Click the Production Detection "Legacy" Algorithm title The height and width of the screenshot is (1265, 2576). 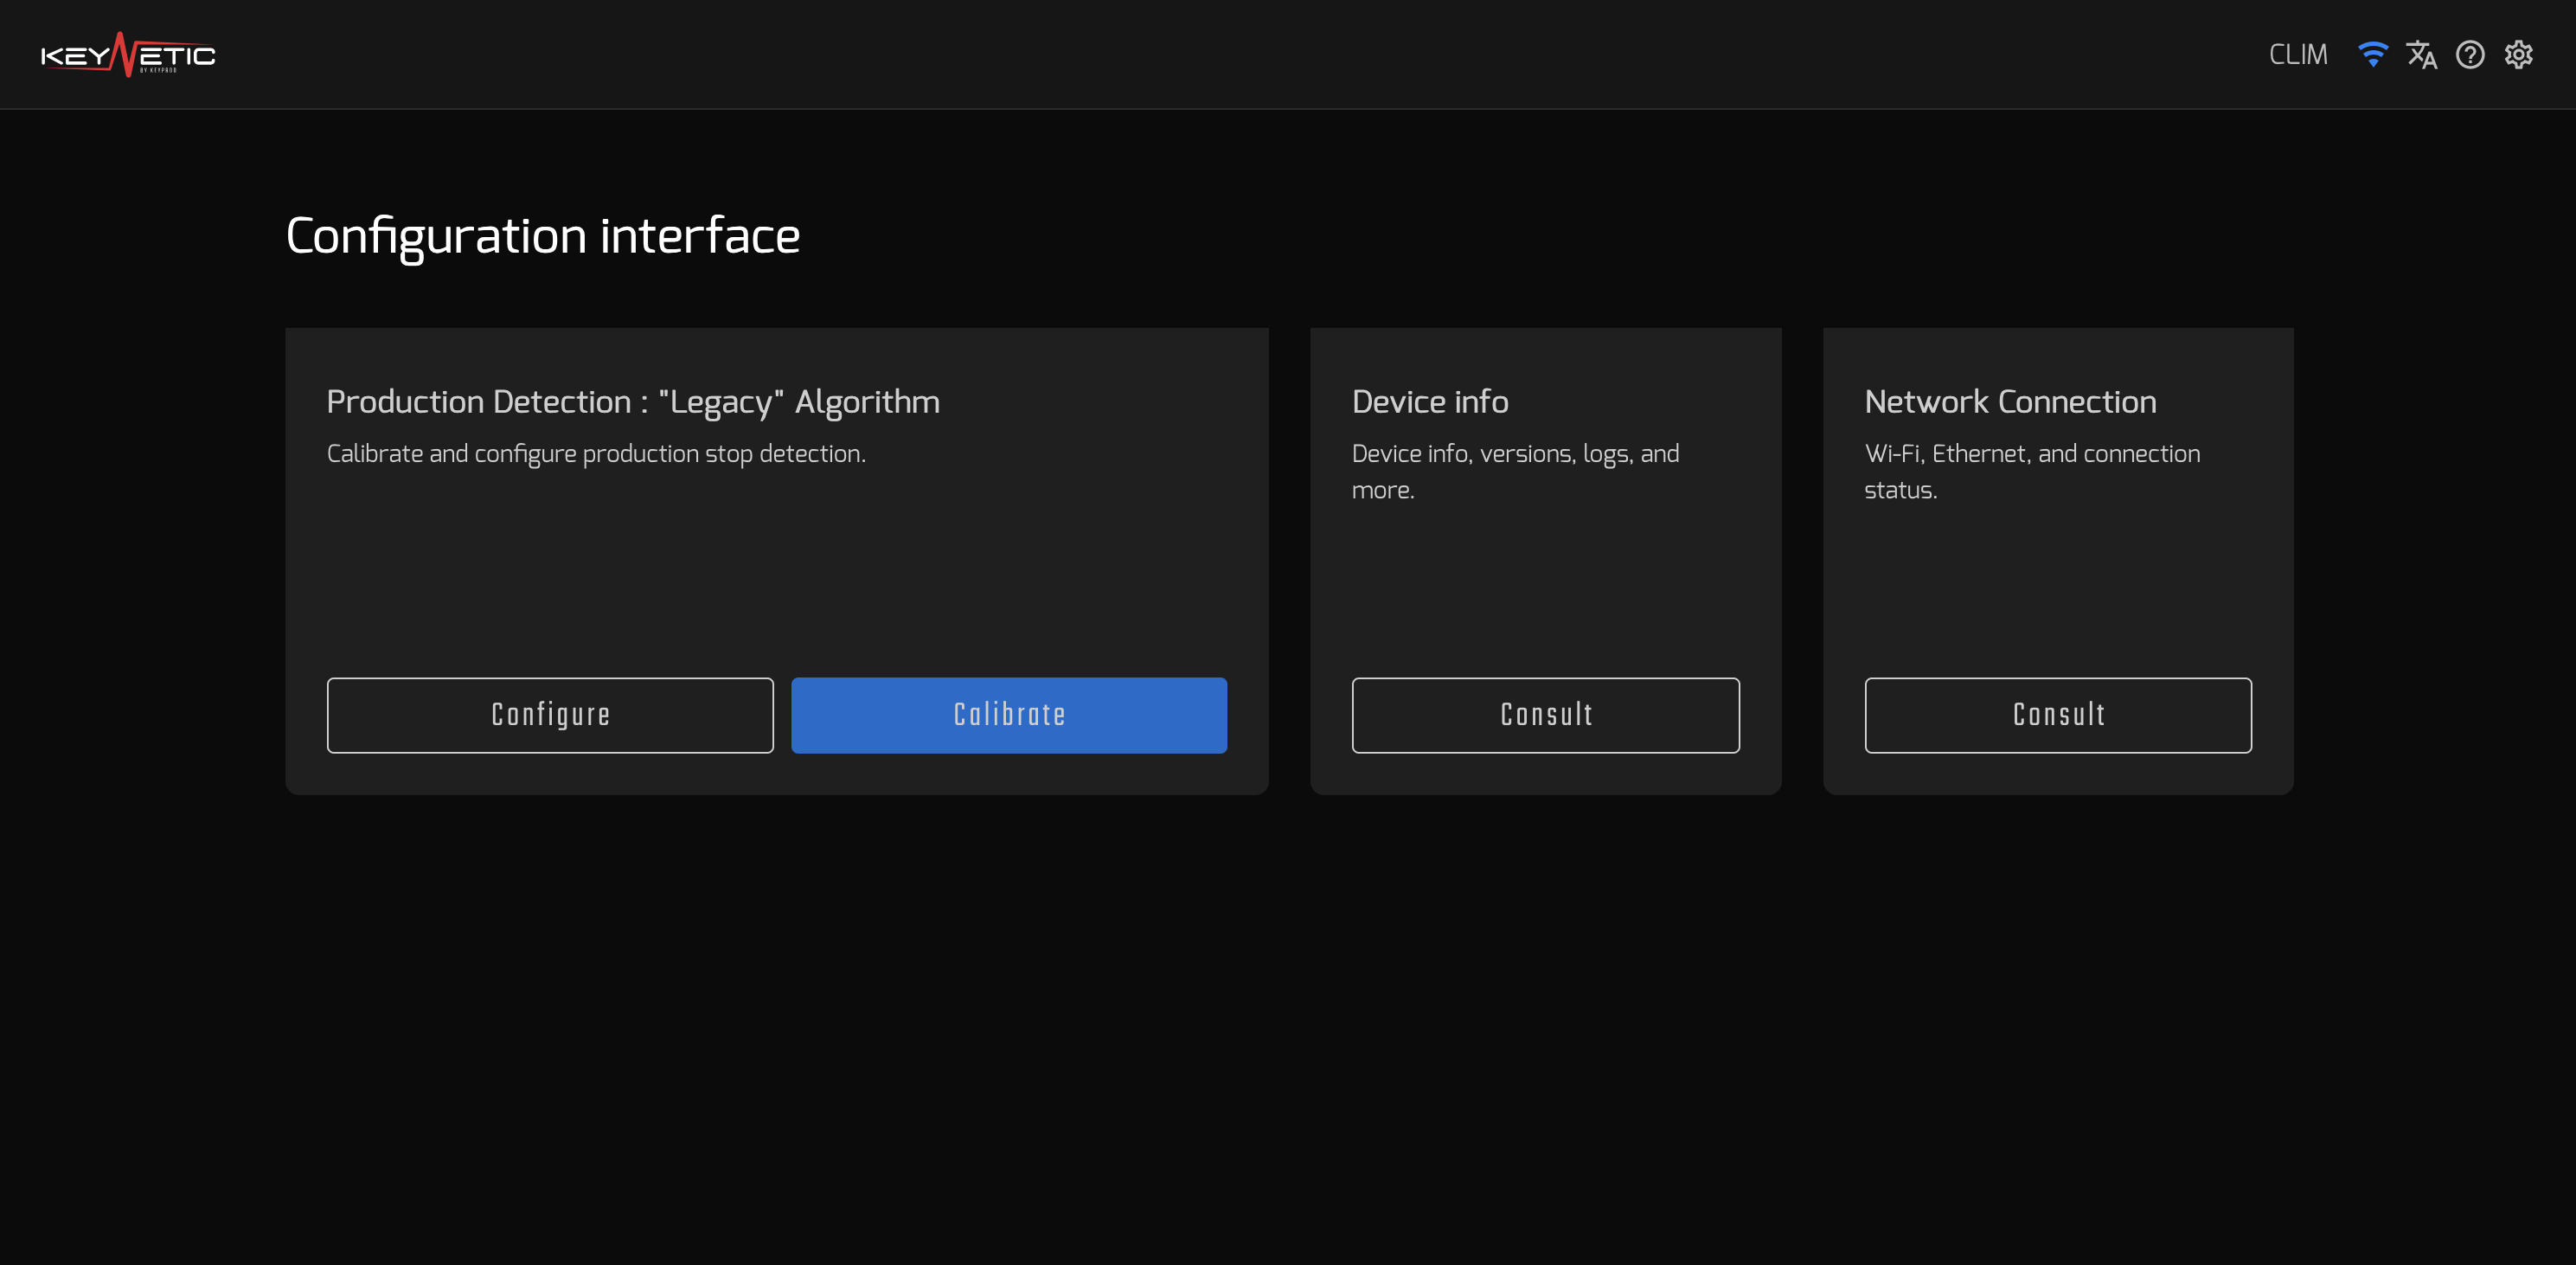point(633,402)
